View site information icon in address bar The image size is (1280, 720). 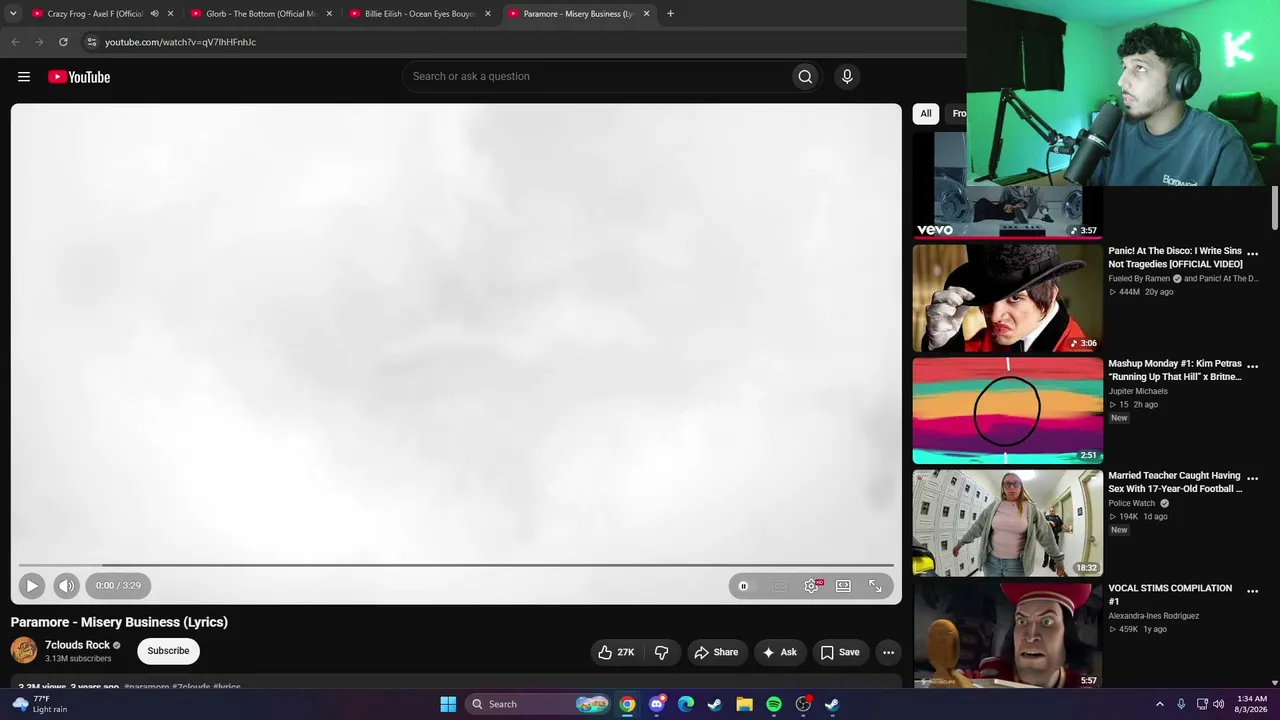[91, 42]
